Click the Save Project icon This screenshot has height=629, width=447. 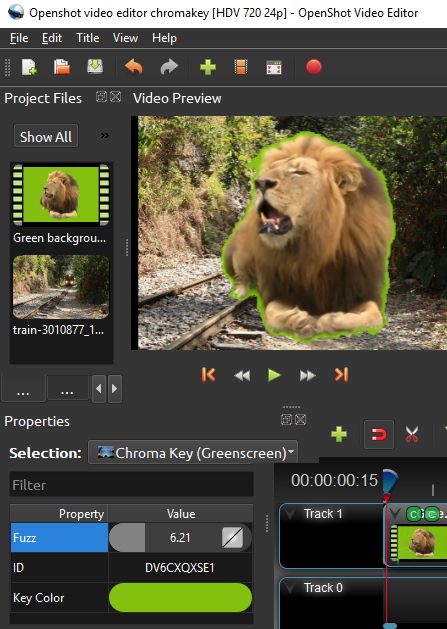pyautogui.click(x=95, y=67)
